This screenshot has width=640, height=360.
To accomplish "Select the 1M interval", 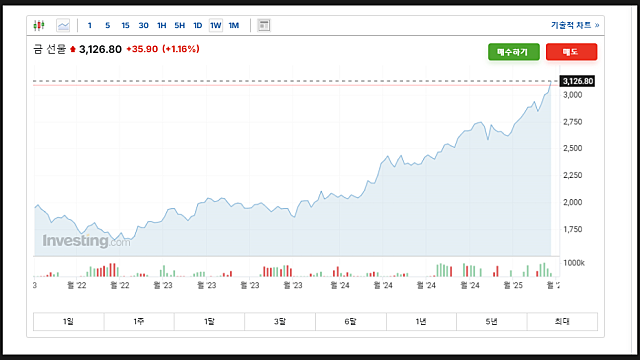I will (233, 25).
